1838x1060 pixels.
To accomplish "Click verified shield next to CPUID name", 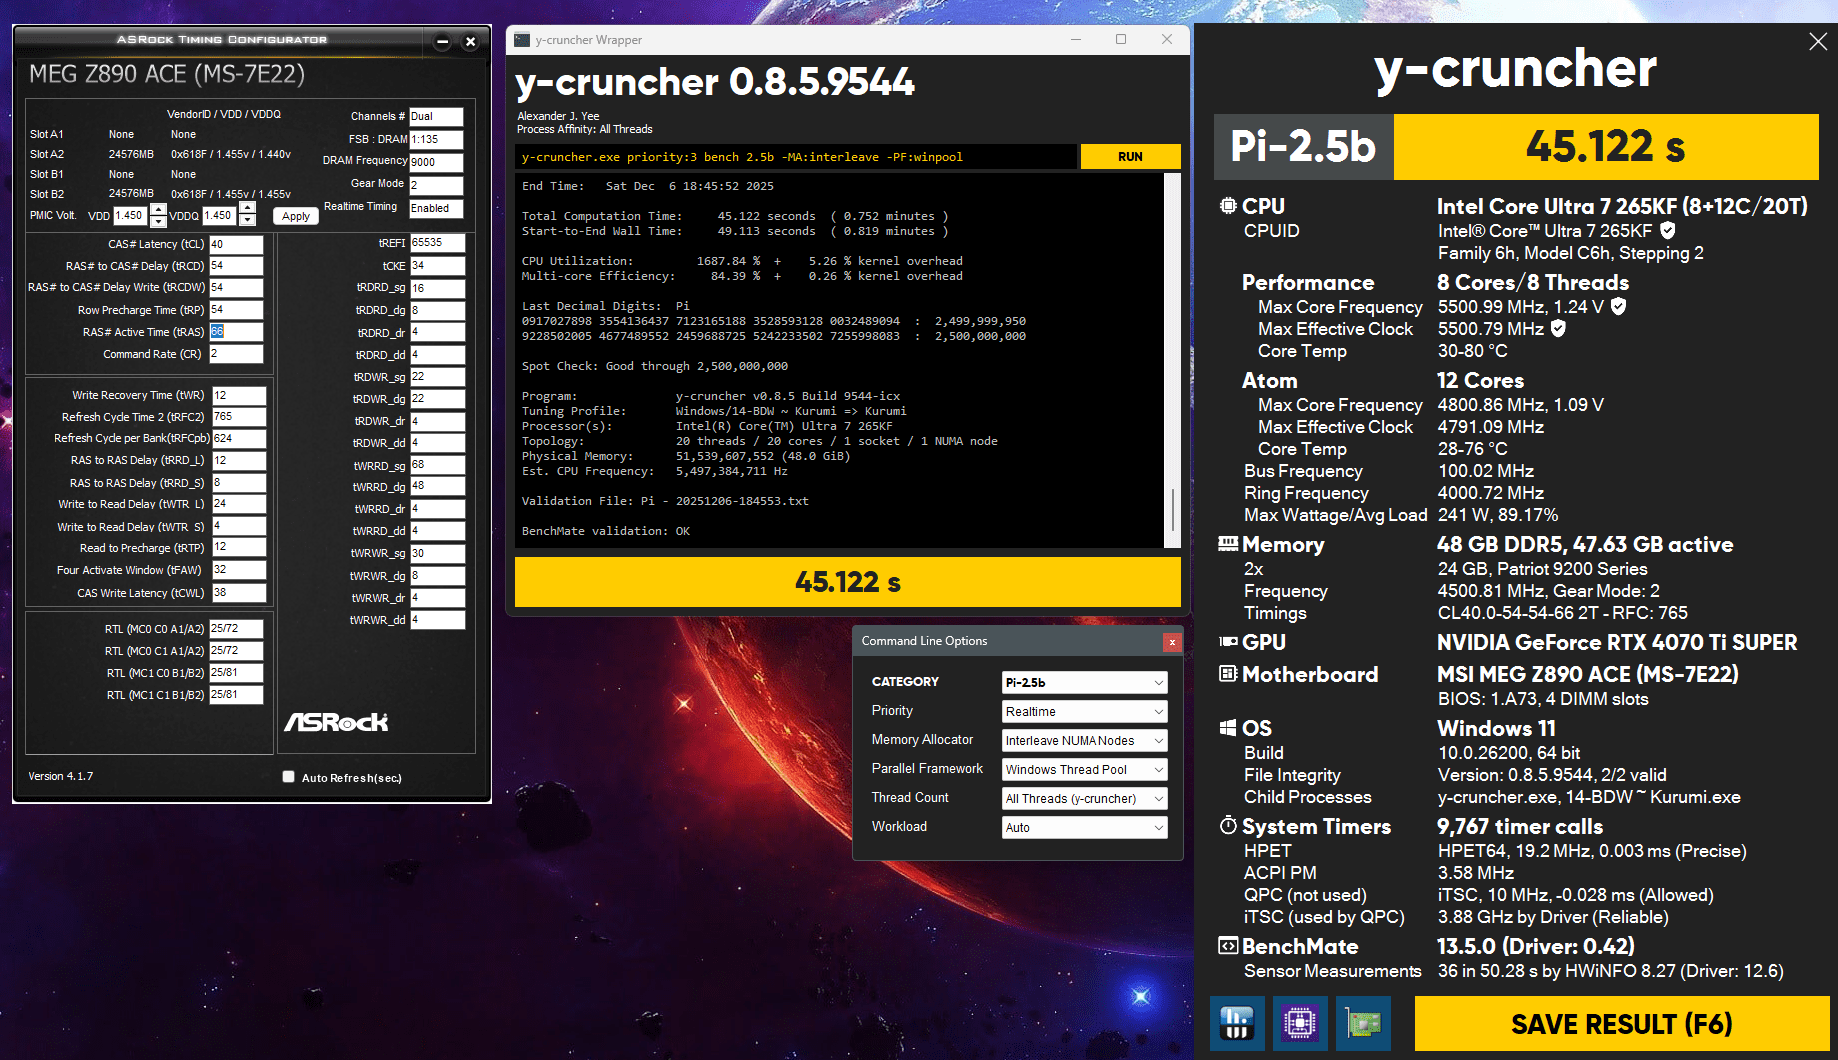I will 1667,230.
